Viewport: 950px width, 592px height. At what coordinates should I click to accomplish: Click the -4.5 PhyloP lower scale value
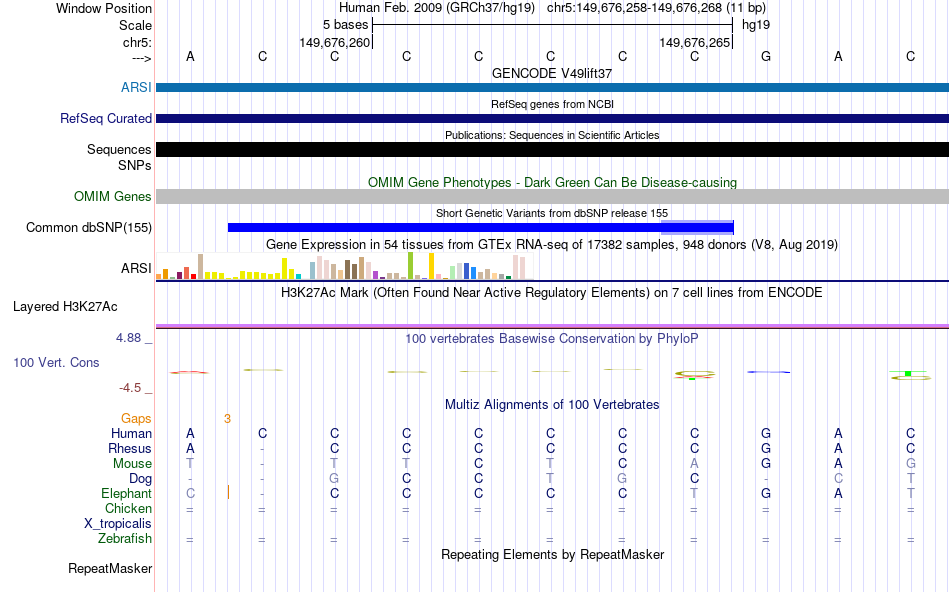tap(130, 388)
